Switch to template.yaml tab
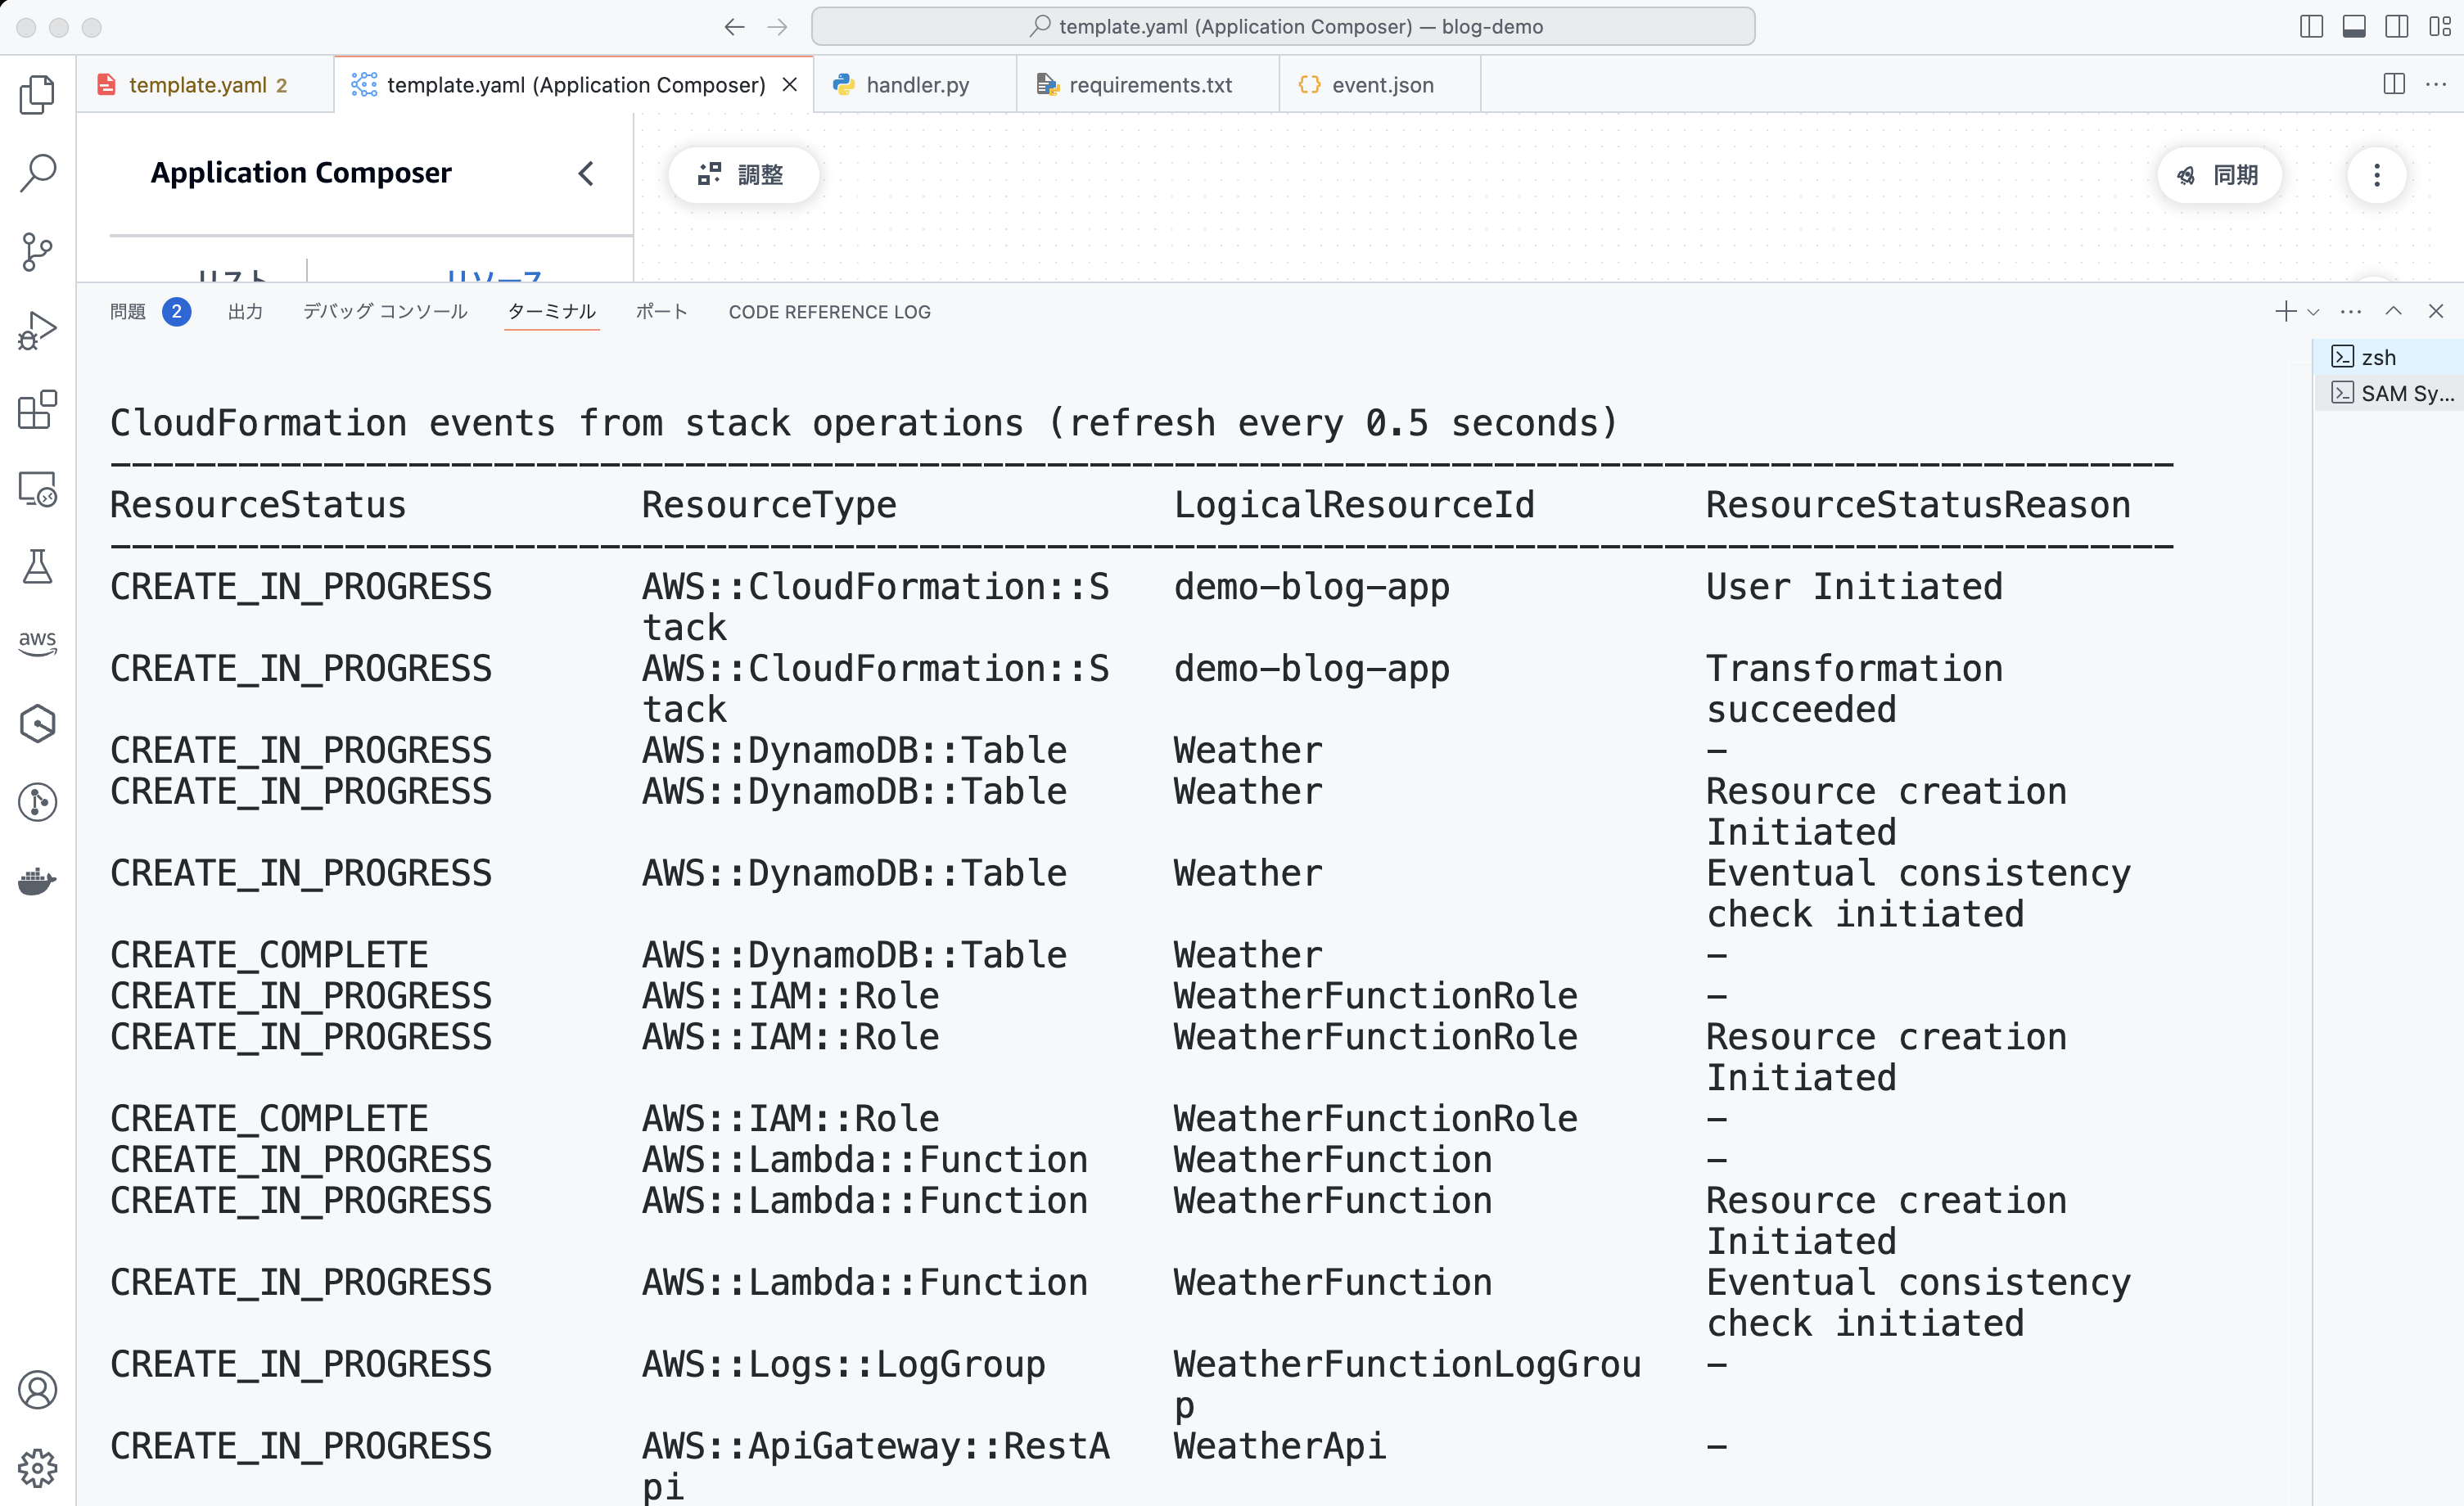2464x1506 pixels. click(205, 85)
